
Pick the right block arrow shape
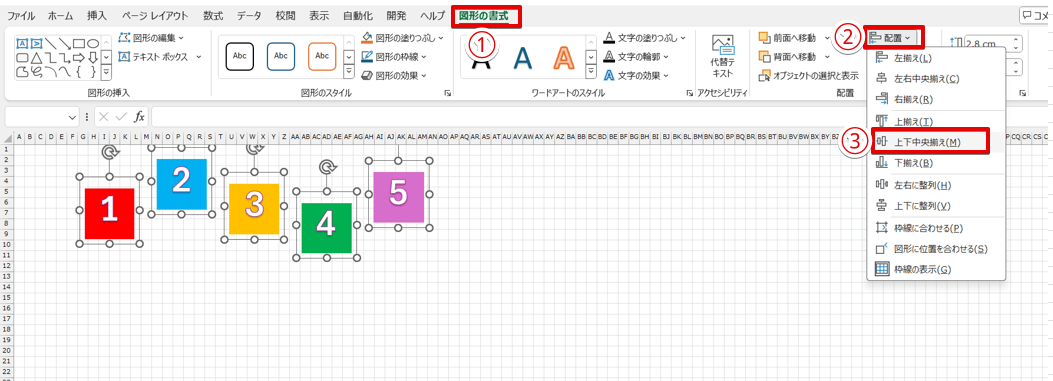79,58
